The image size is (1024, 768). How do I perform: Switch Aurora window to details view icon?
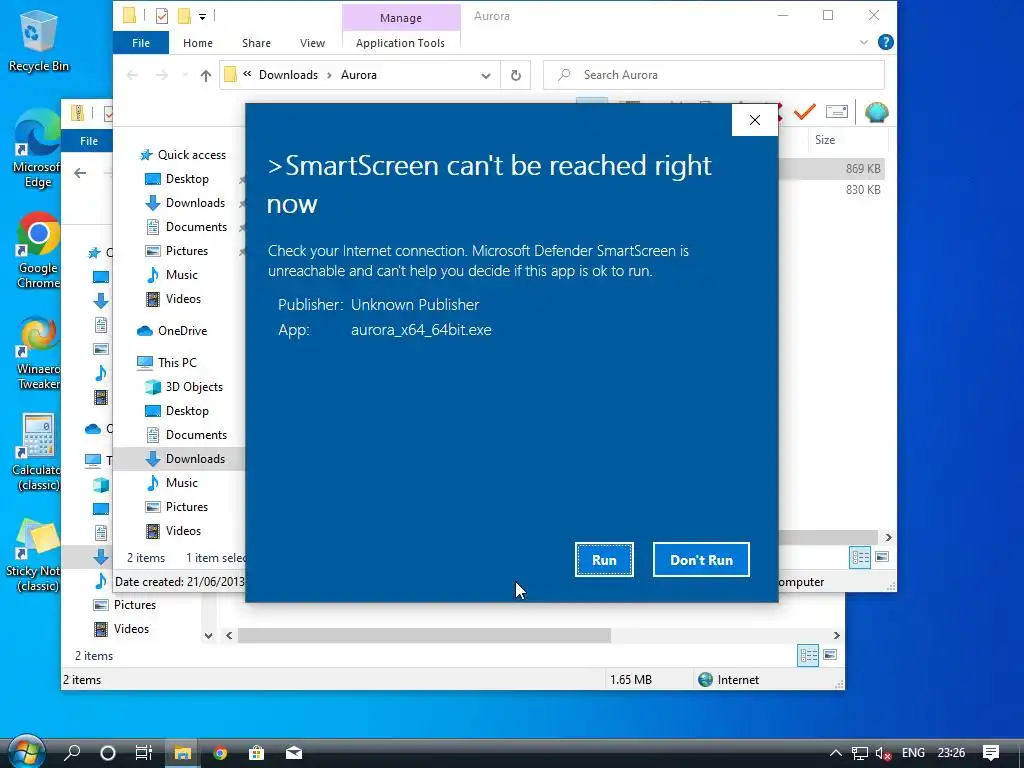[860, 558]
